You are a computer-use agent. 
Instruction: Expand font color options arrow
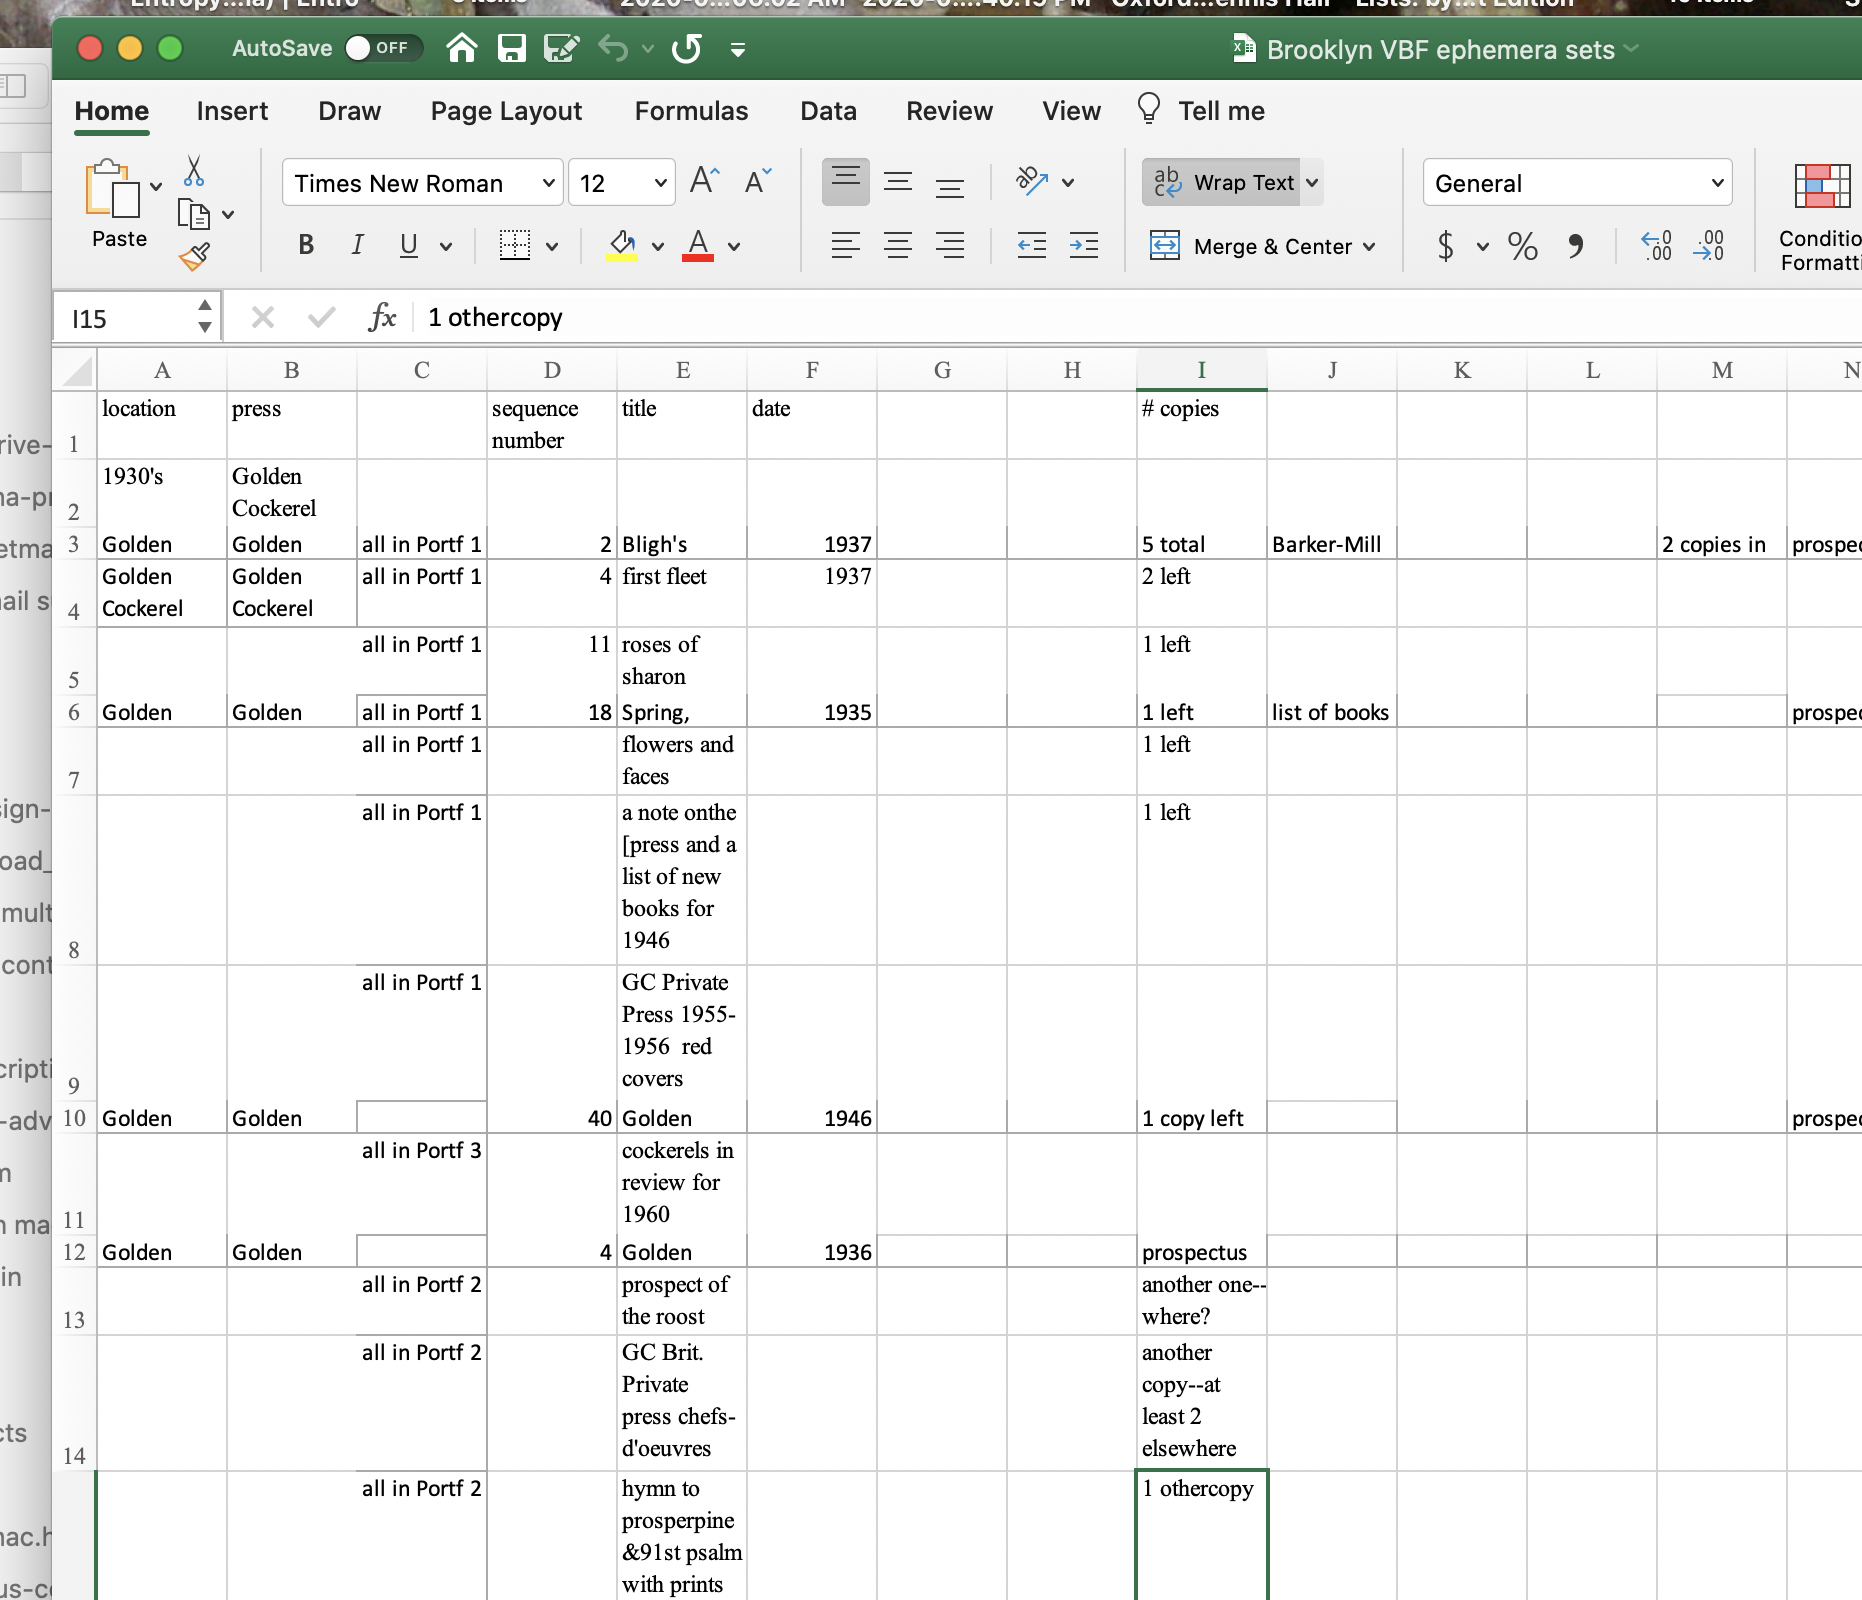[734, 246]
